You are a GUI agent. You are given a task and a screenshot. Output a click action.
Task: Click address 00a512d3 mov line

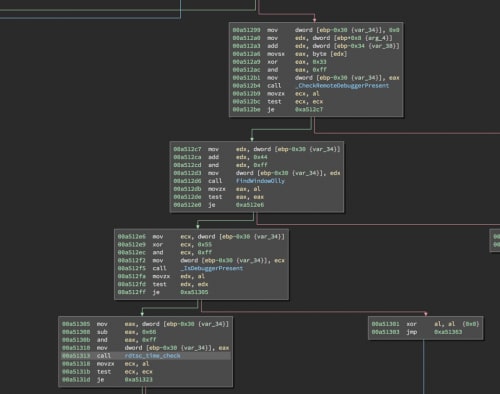click(187, 173)
